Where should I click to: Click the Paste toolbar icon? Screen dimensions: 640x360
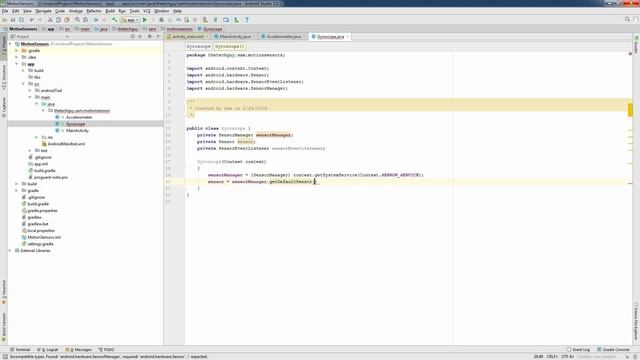(x=67, y=20)
